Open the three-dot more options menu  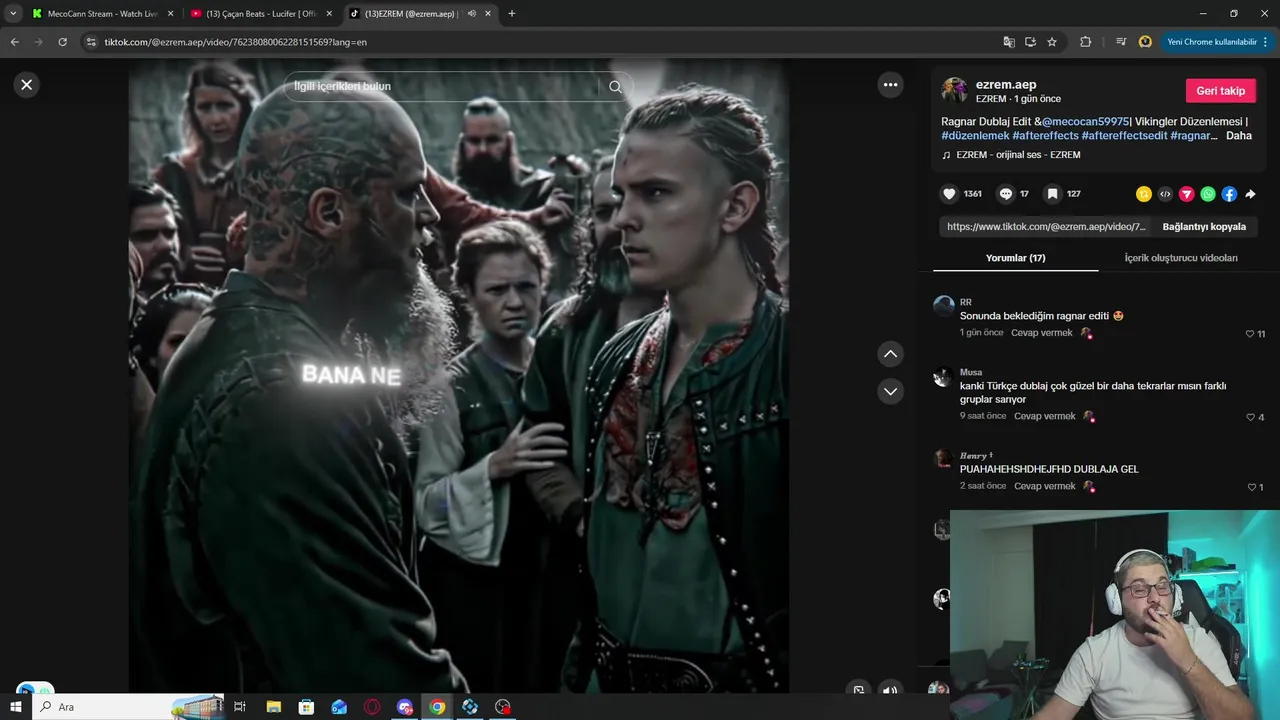point(890,85)
